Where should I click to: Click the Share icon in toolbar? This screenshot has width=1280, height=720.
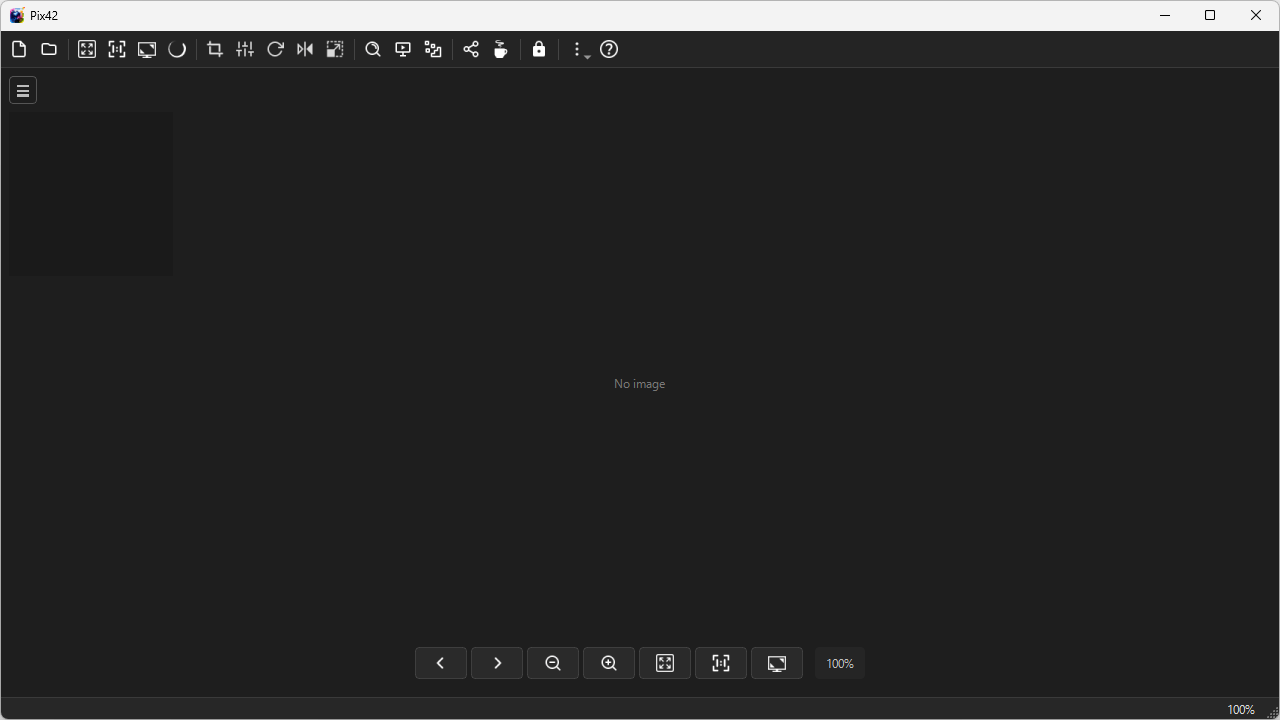(x=471, y=49)
